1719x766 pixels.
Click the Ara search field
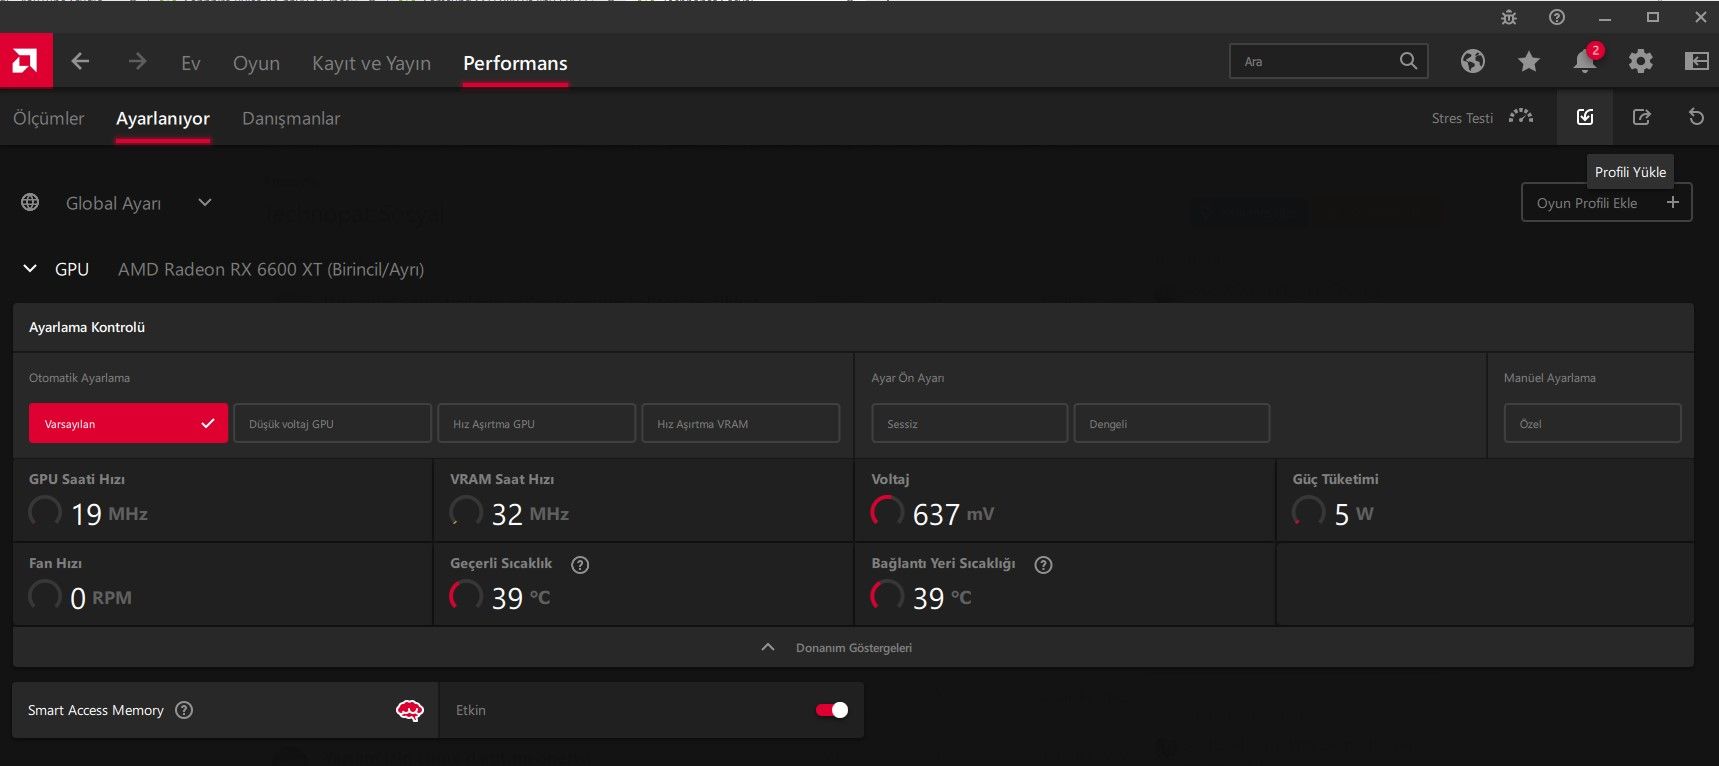1328,61
